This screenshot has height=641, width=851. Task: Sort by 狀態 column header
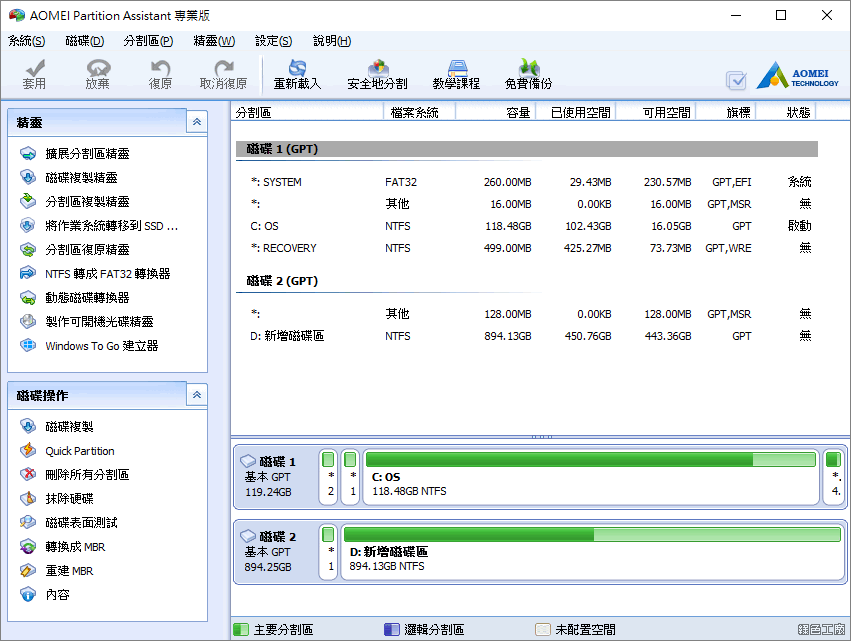(x=786, y=112)
